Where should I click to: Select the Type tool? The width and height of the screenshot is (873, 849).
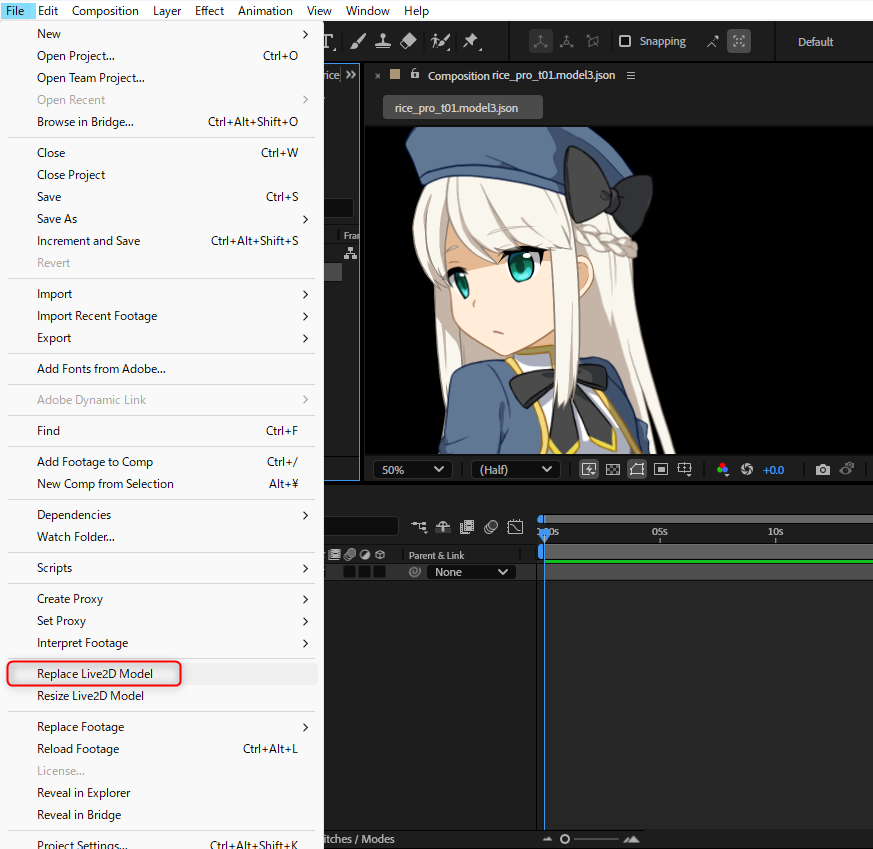328,41
